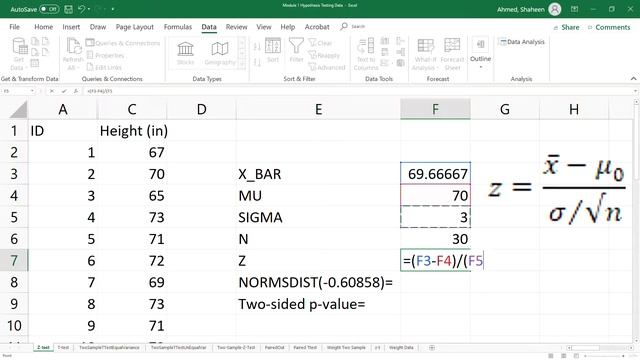Click the Flash Fill icon
This screenshot has width=640, height=360.
[x=384, y=41]
